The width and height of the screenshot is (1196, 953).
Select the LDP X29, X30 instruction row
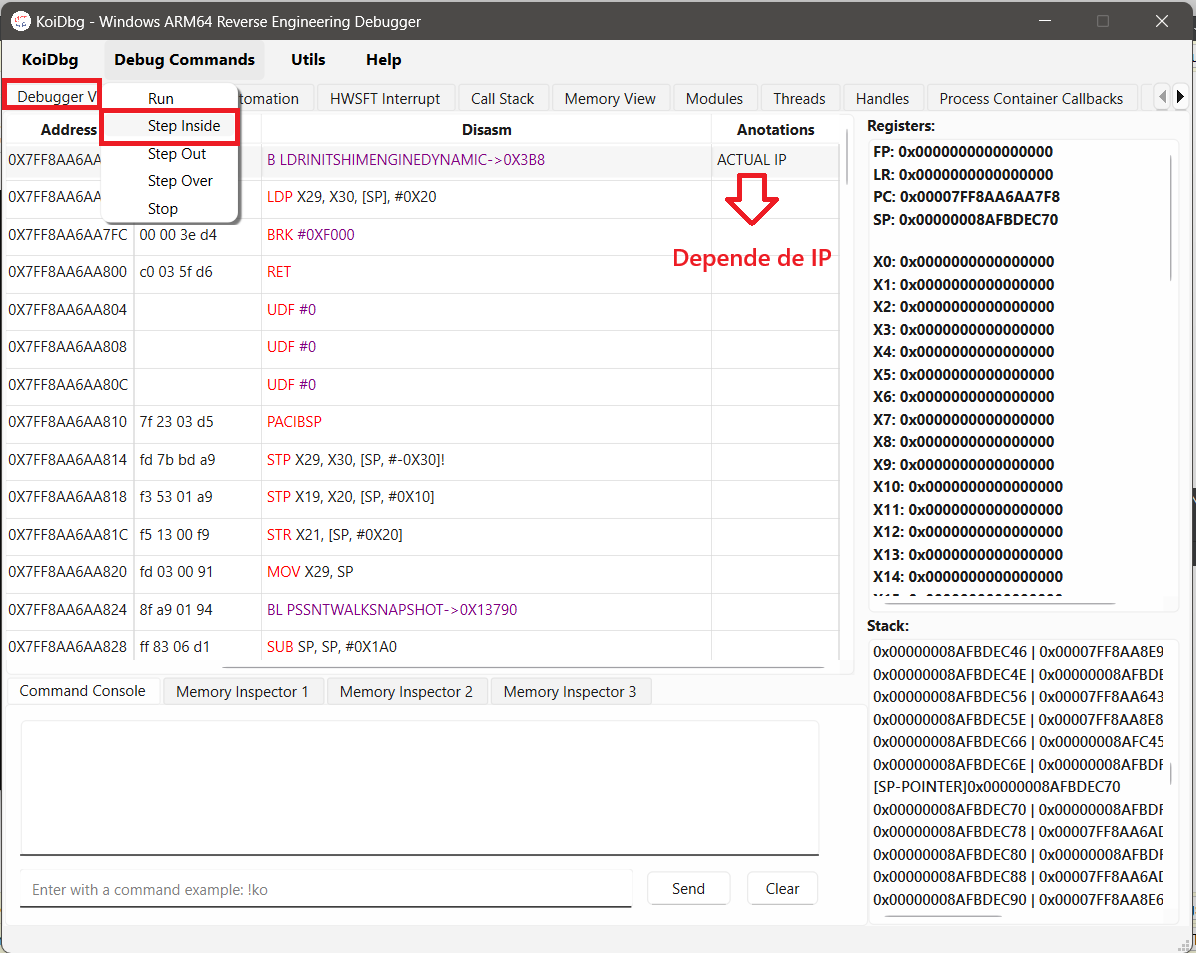tap(422, 197)
